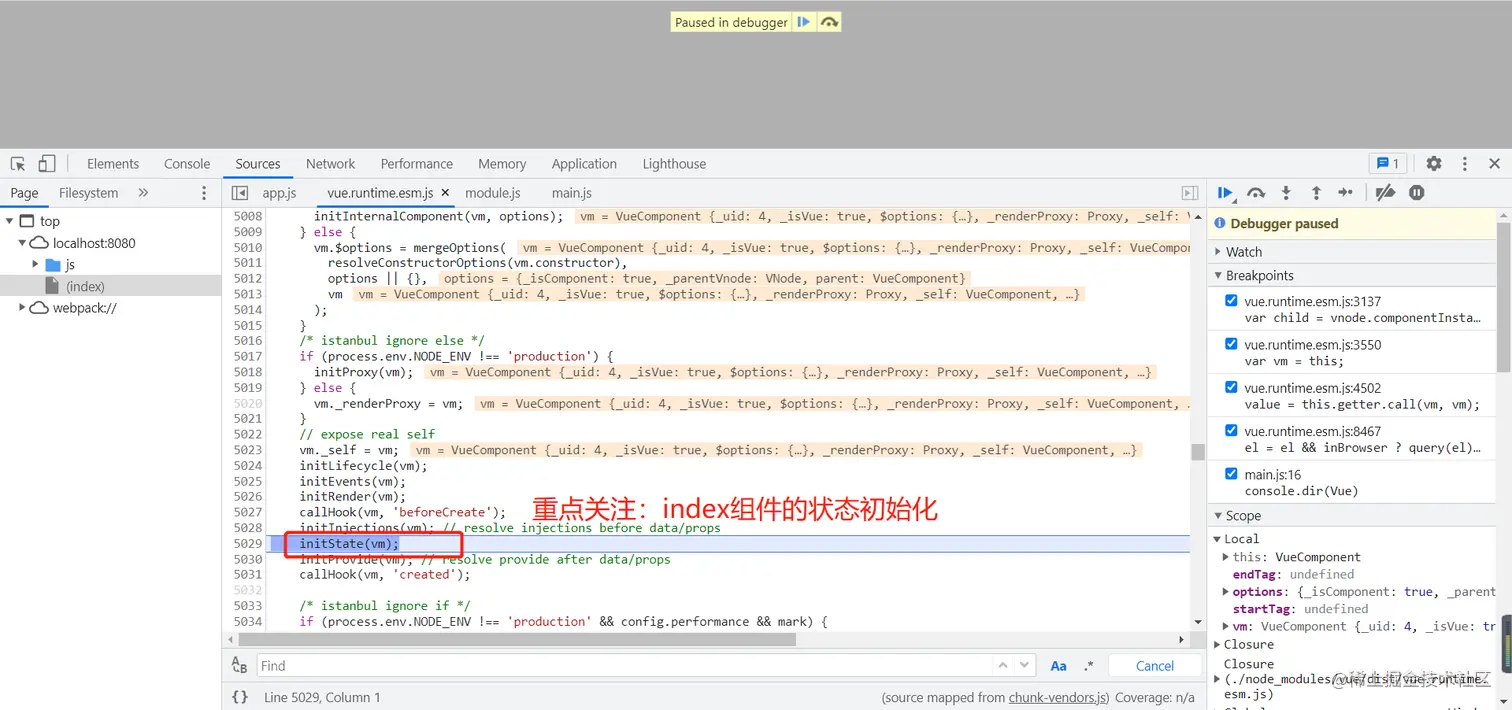Close the DevTools panel
Screen dimensions: 1512x710
[1495, 163]
